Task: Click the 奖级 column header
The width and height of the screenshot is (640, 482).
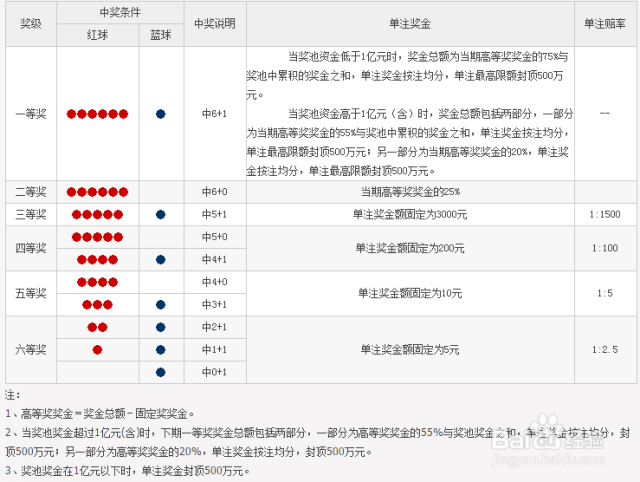Action: [31, 24]
